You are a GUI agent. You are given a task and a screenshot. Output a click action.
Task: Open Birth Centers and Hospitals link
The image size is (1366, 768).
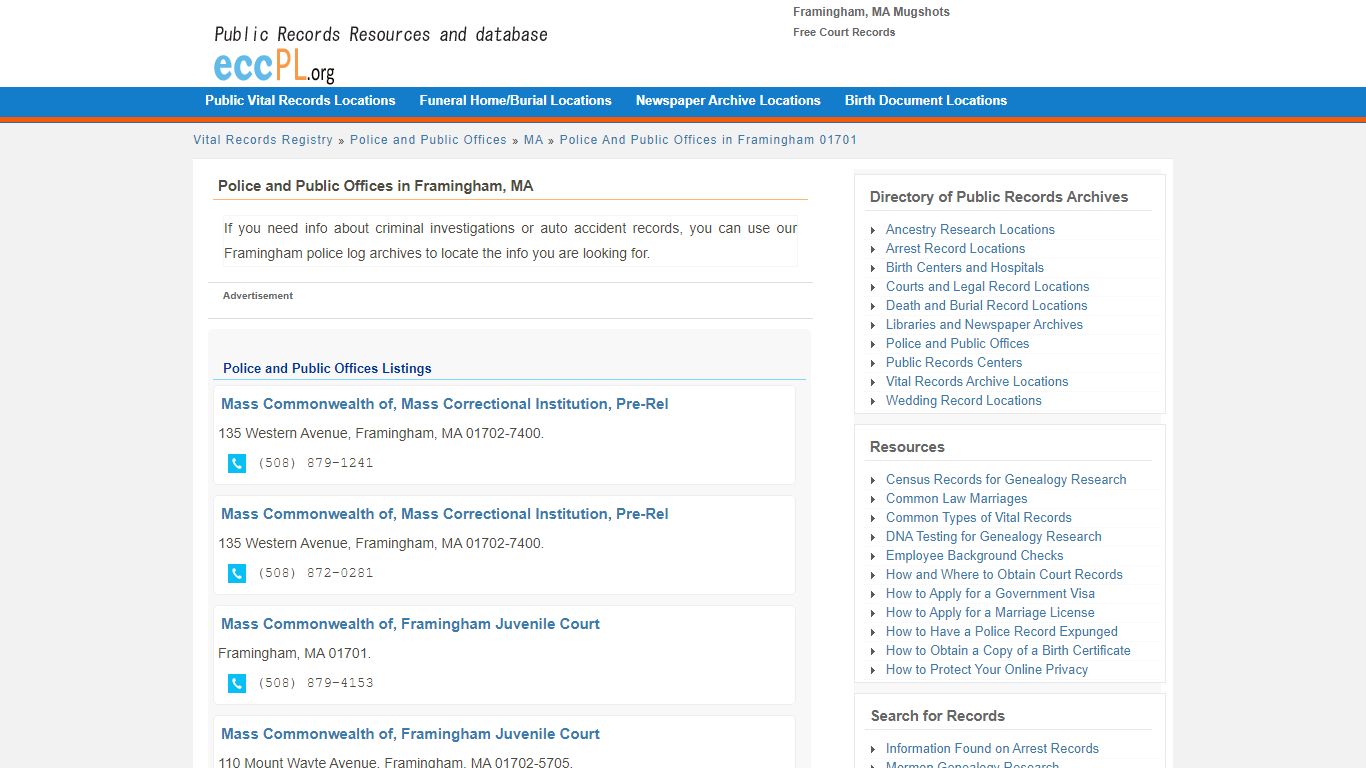tap(965, 267)
